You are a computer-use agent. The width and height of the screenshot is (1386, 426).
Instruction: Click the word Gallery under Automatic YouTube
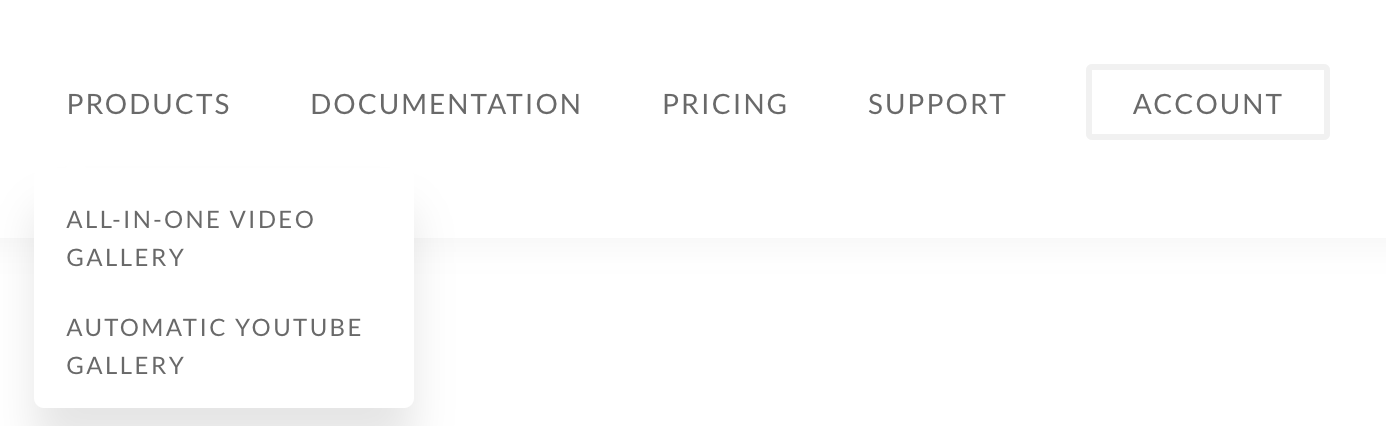coord(126,366)
